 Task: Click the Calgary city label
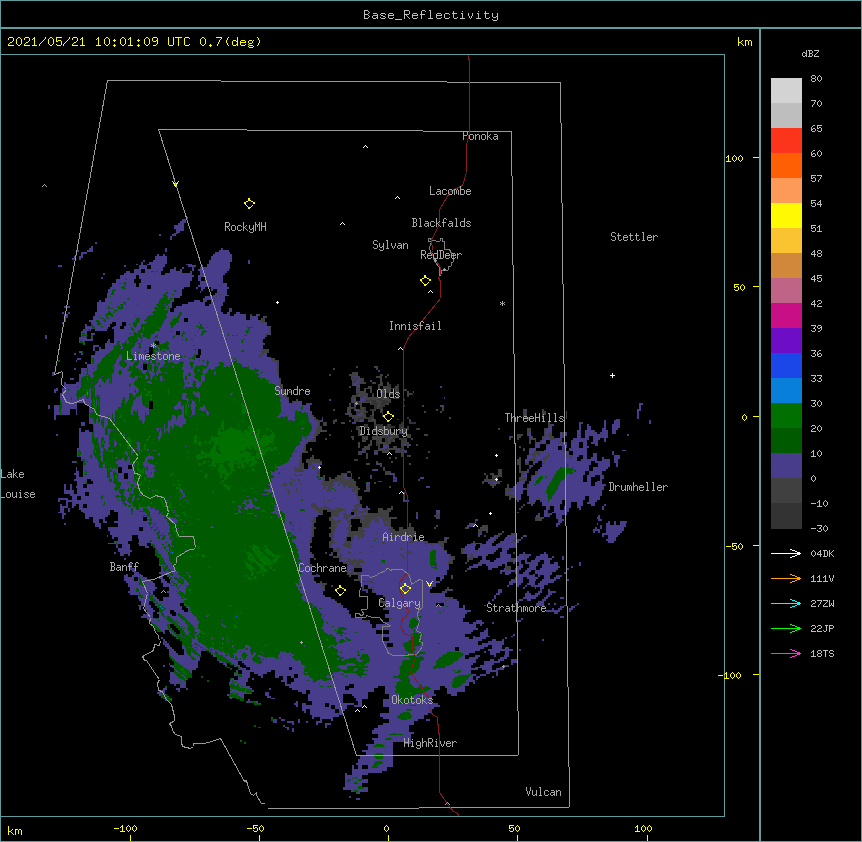[399, 603]
